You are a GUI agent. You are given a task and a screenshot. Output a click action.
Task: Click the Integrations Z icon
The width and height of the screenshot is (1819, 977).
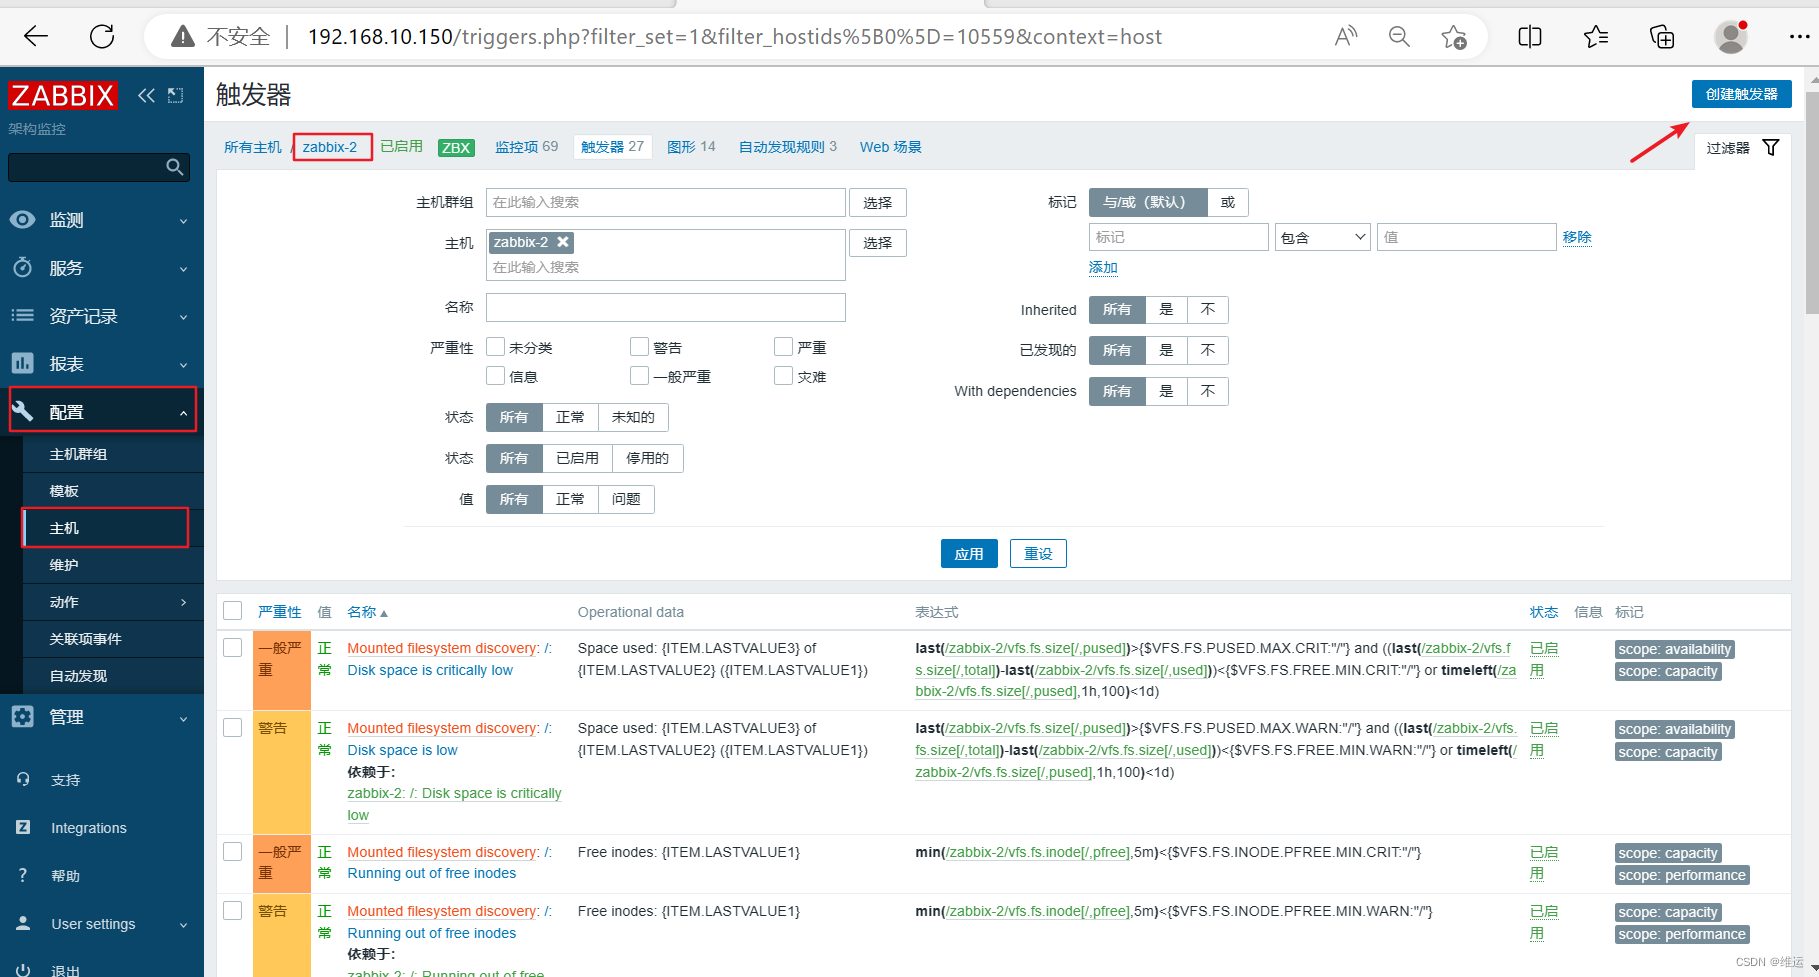pos(23,827)
